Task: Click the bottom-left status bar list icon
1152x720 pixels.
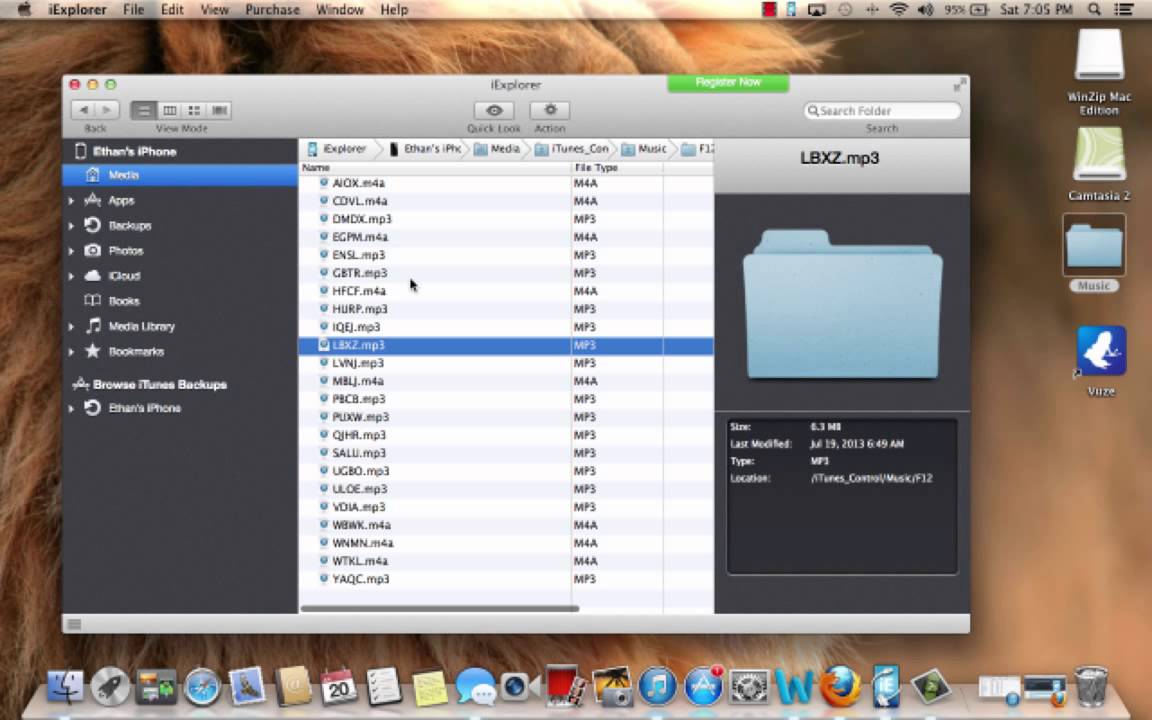Action: click(x=74, y=624)
